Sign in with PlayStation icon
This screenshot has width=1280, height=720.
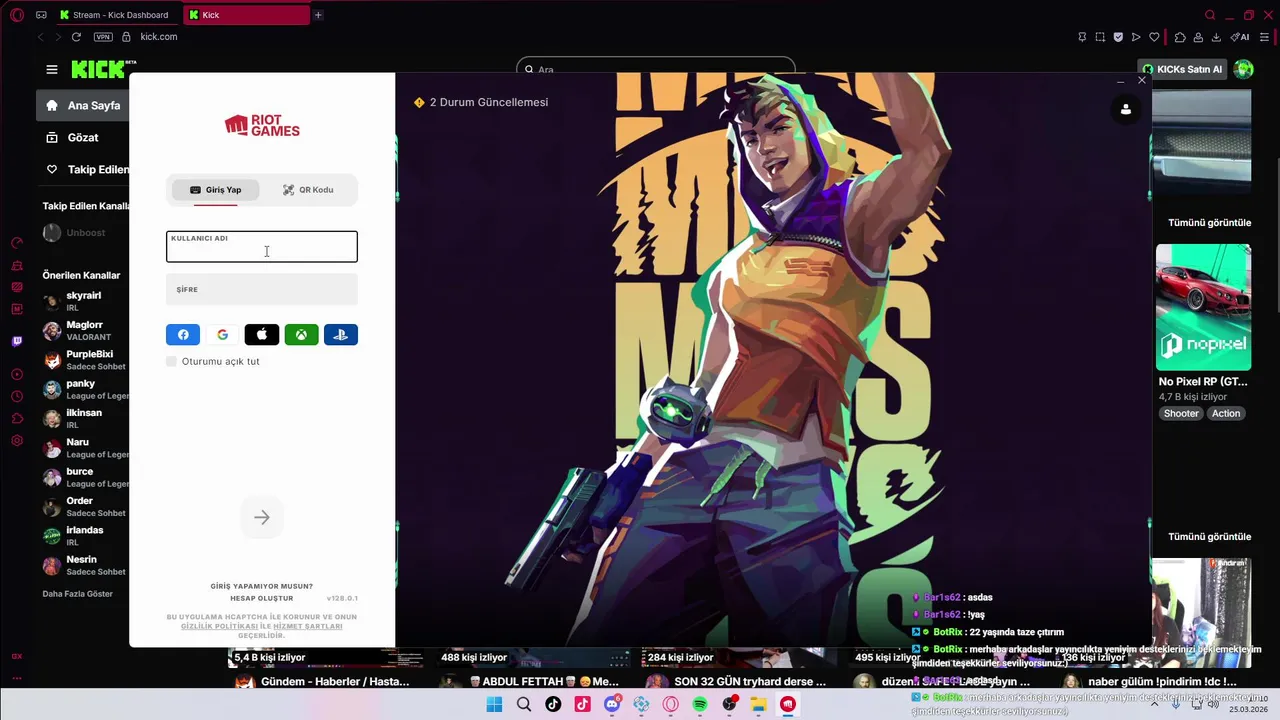(340, 335)
